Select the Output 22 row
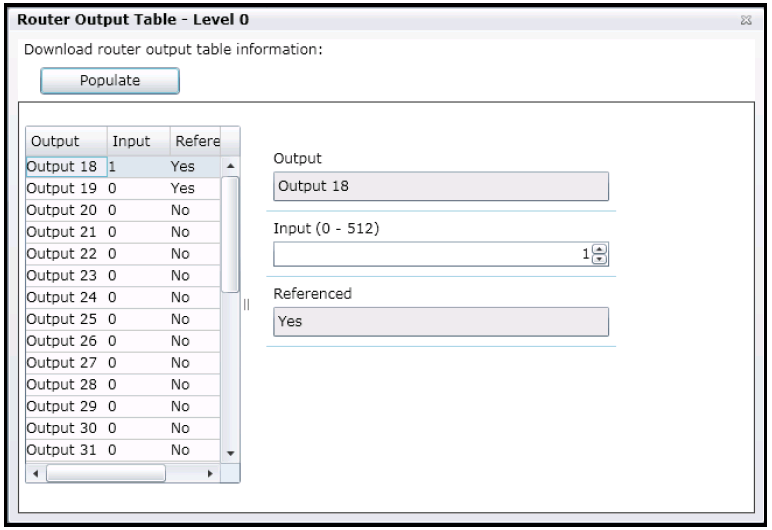This screenshot has width=772, height=530. tap(123, 254)
